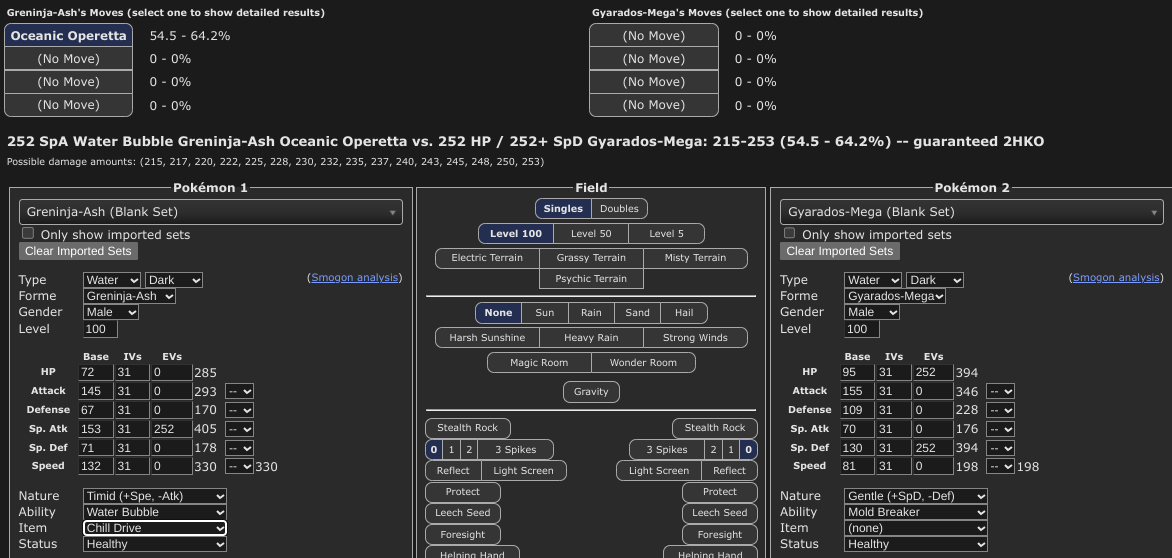
Task: Clear imported sets for Pokémon 1
Action: point(78,251)
